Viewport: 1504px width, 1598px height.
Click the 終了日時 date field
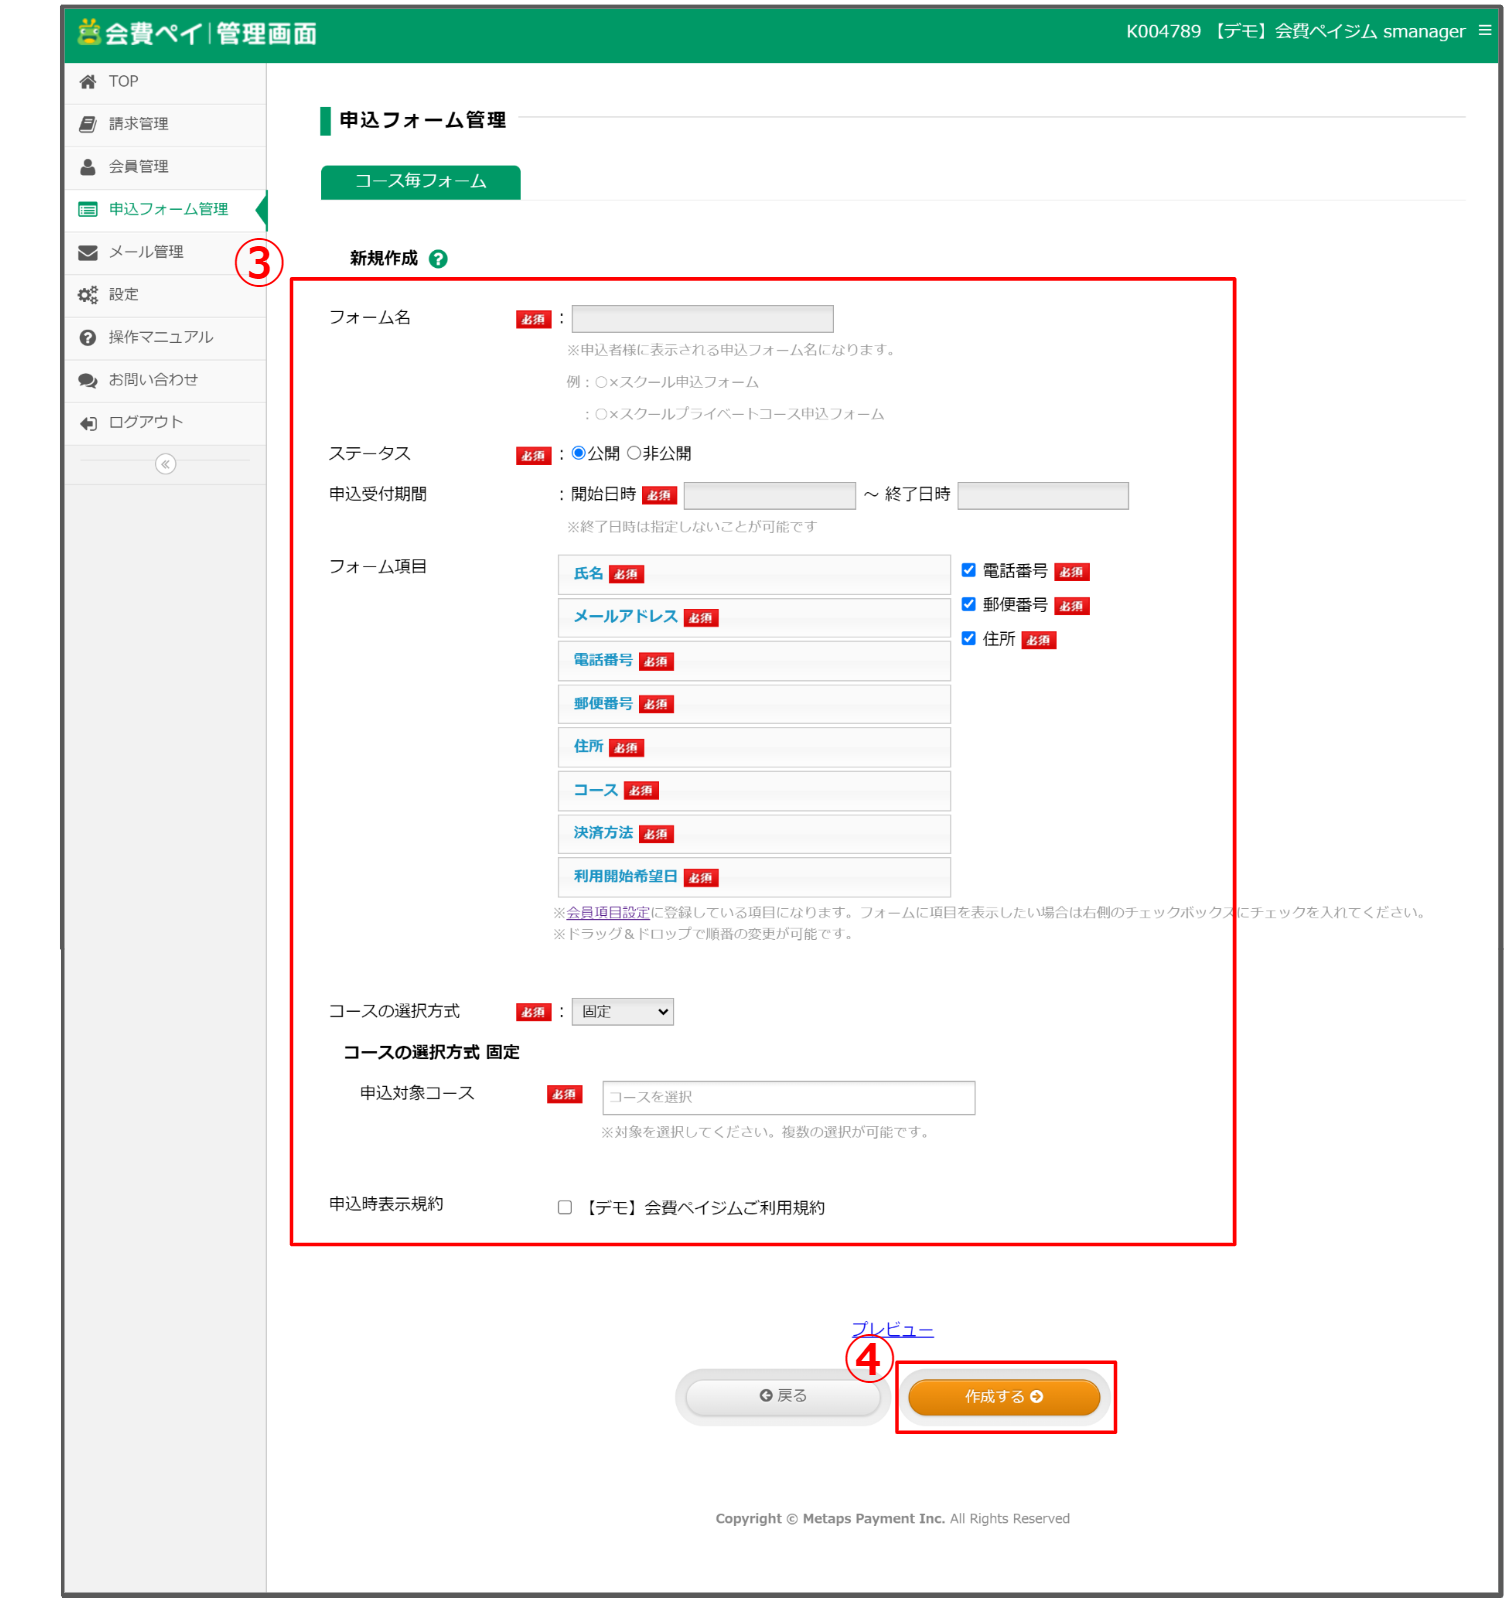1043,496
